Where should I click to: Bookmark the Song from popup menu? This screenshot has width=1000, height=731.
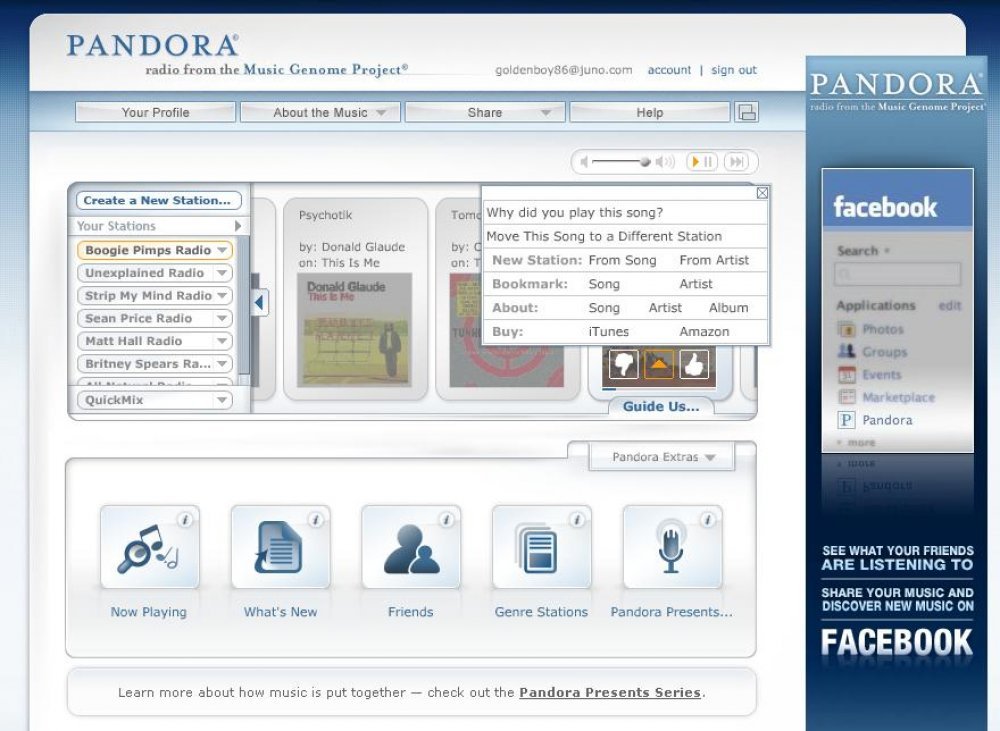[604, 284]
